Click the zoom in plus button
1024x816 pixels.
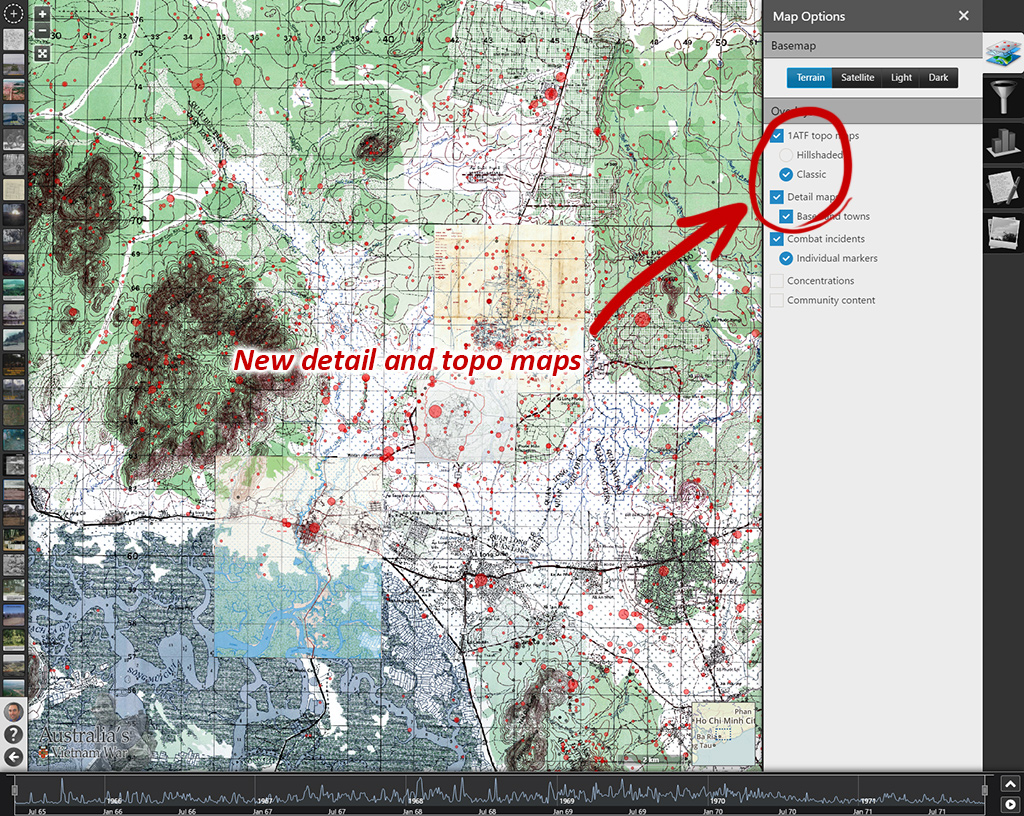tap(42, 16)
